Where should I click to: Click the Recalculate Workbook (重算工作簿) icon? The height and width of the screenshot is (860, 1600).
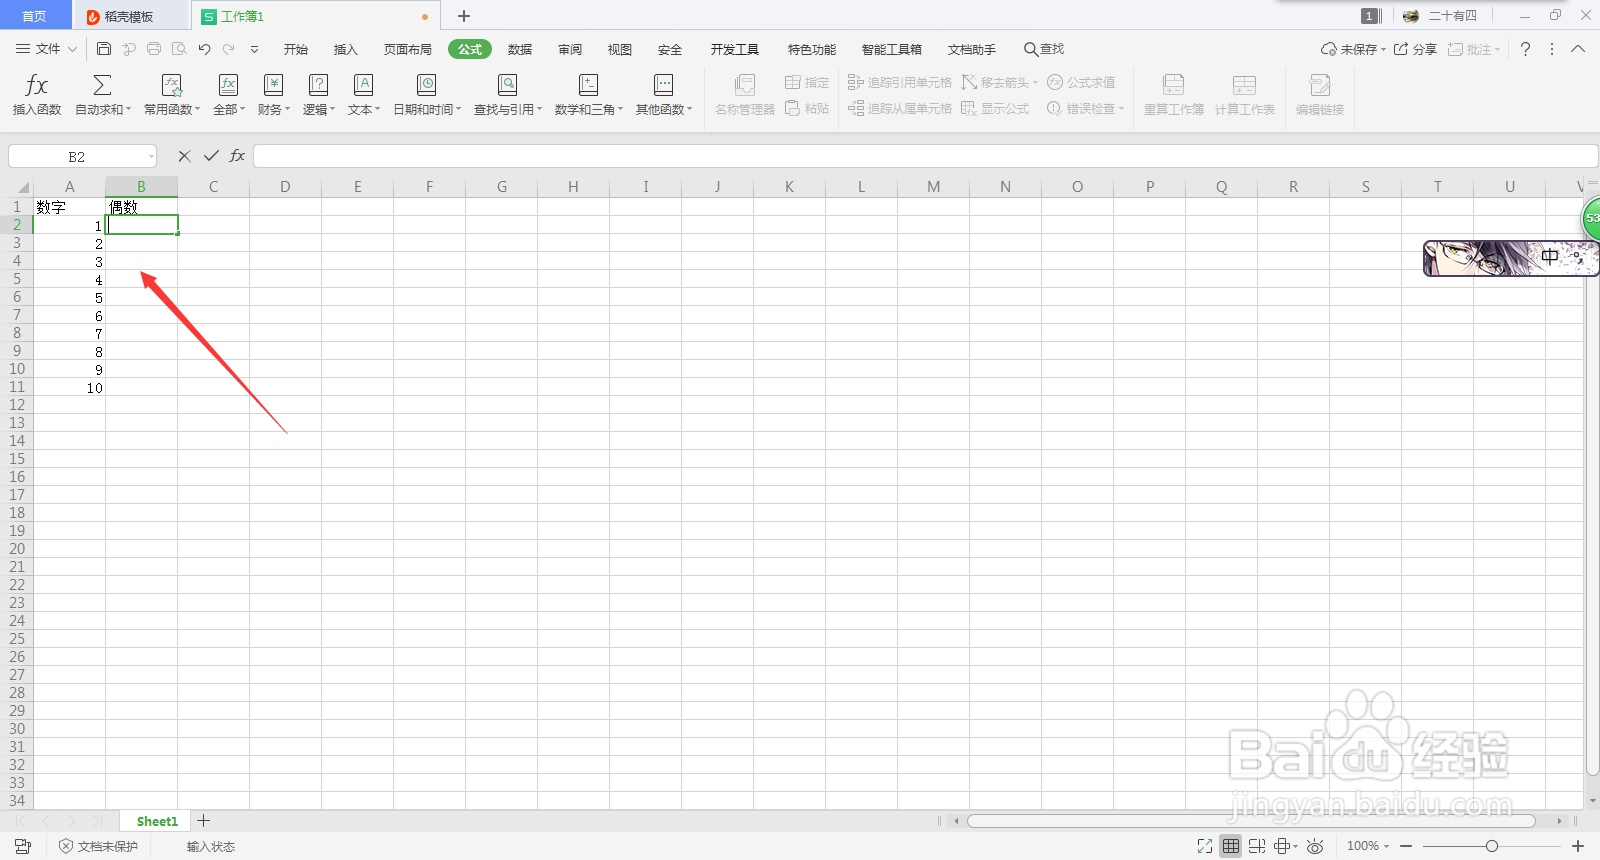tap(1174, 85)
